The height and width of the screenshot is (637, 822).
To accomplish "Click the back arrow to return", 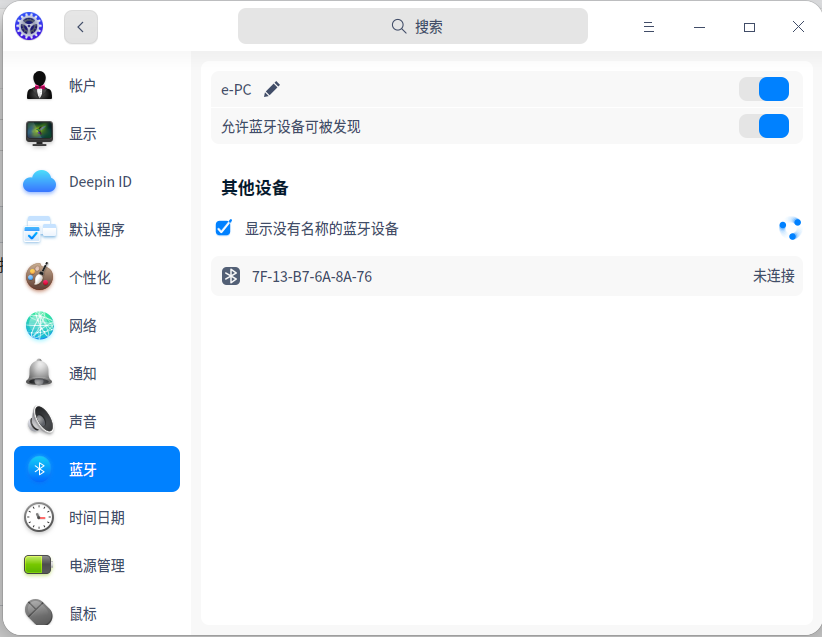I will 80,27.
